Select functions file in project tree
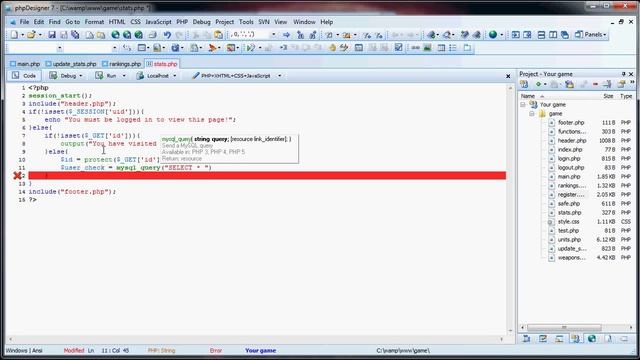The height and width of the screenshot is (360, 640). tap(572, 132)
